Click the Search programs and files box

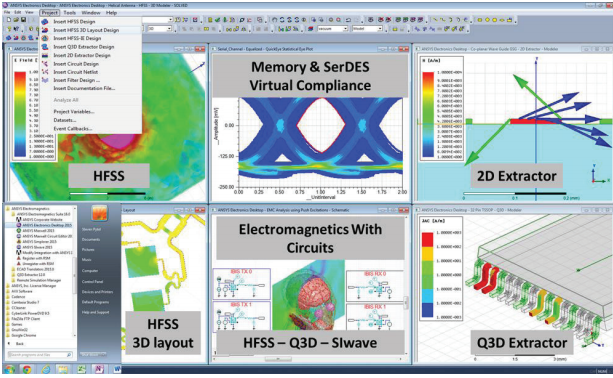point(40,355)
